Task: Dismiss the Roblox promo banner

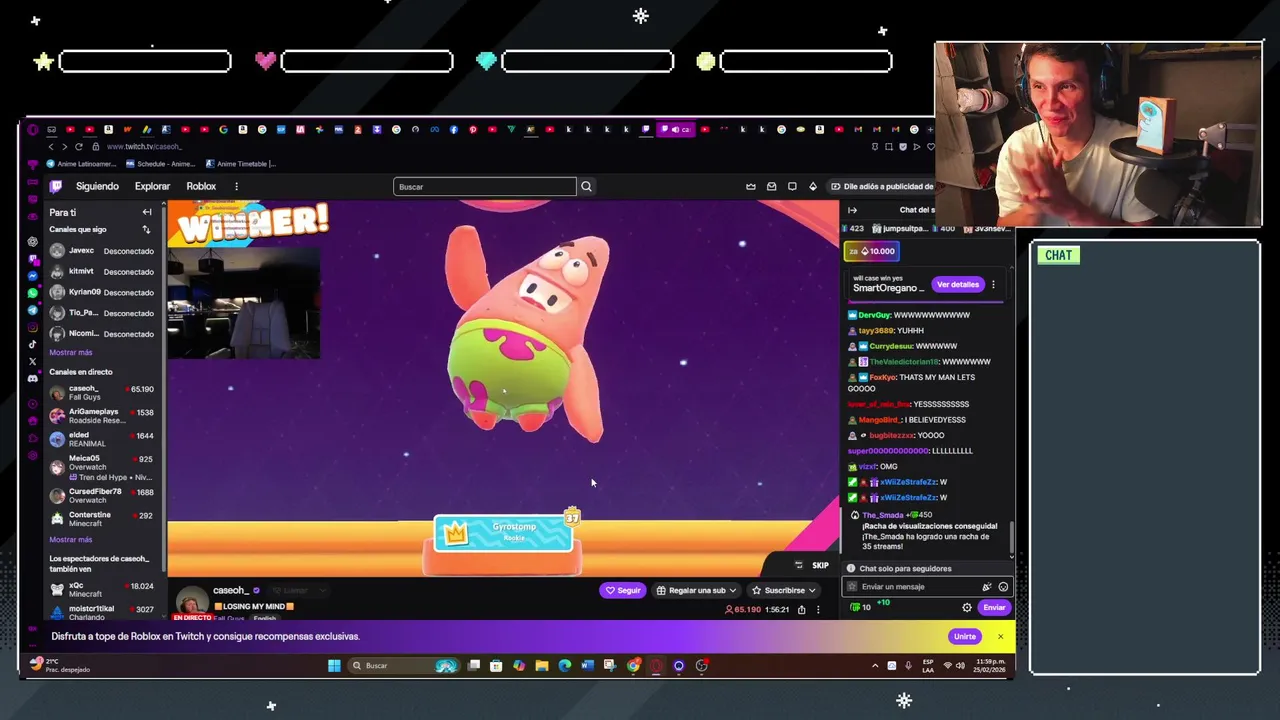Action: (1000, 636)
